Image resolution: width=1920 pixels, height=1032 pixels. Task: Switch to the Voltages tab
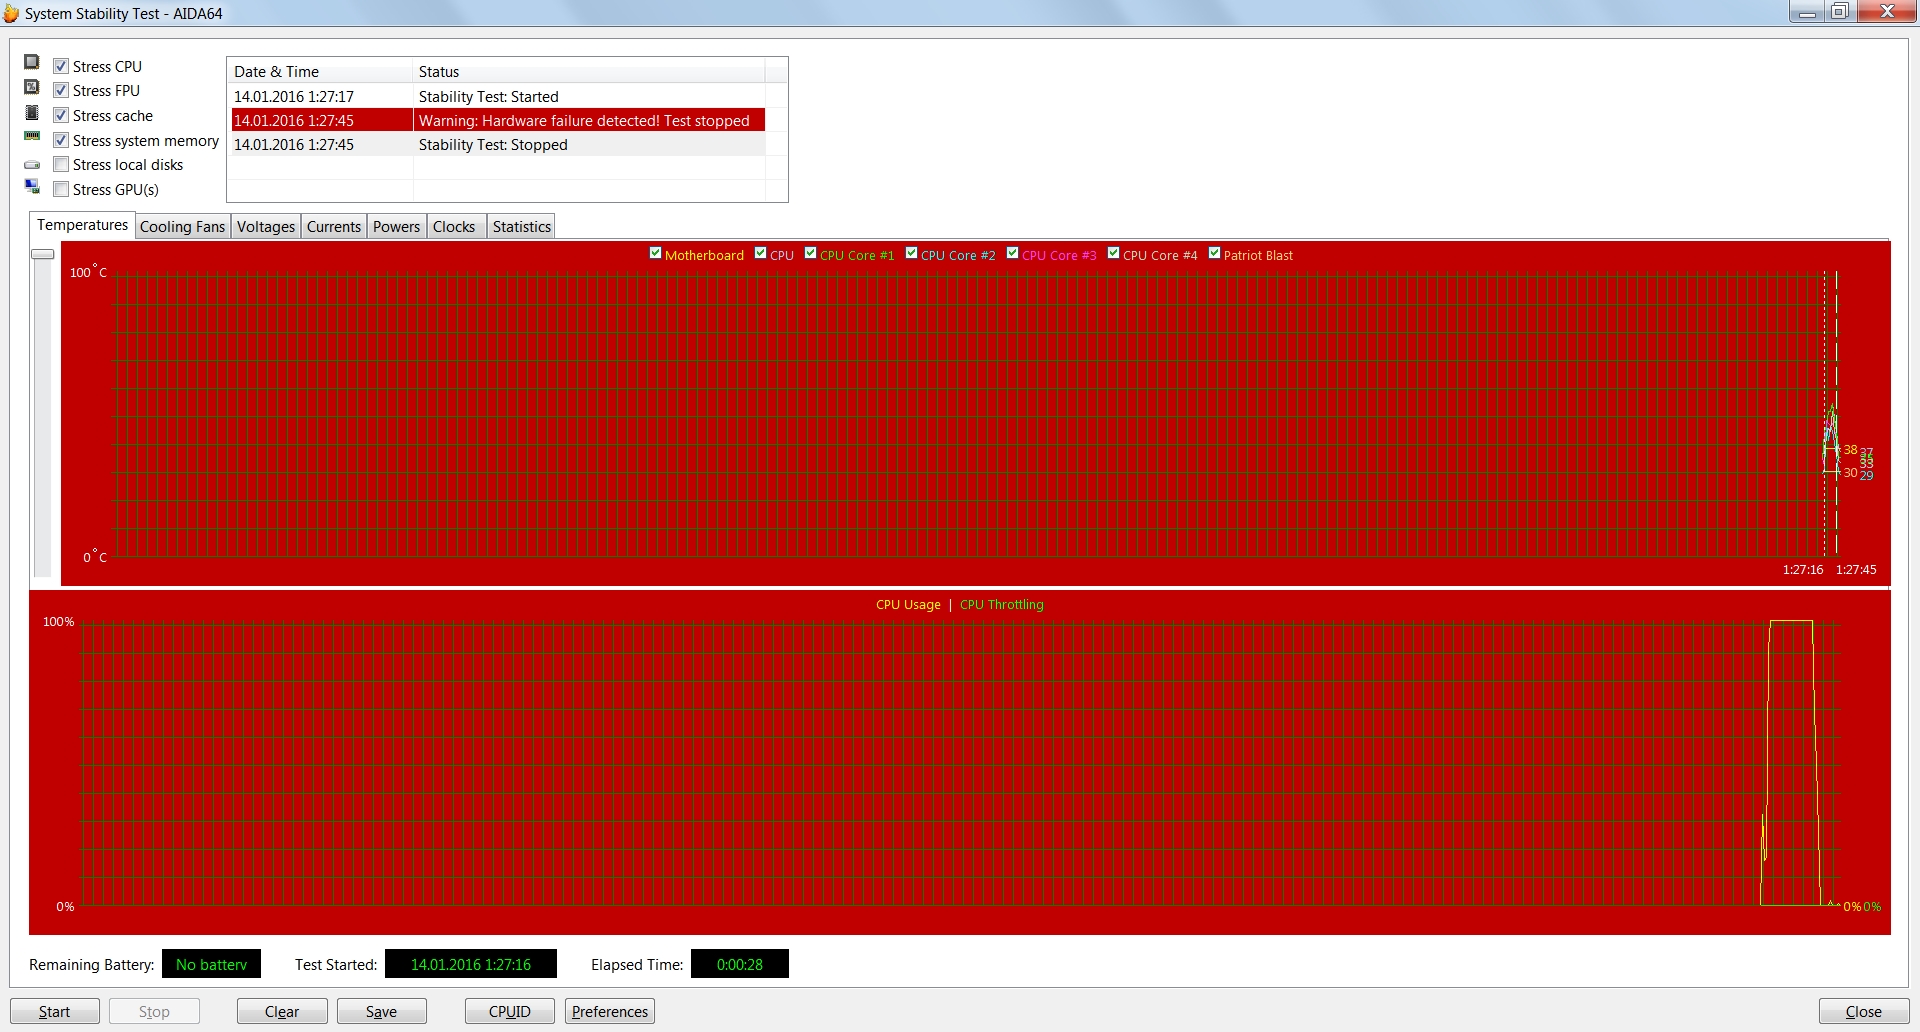(266, 227)
